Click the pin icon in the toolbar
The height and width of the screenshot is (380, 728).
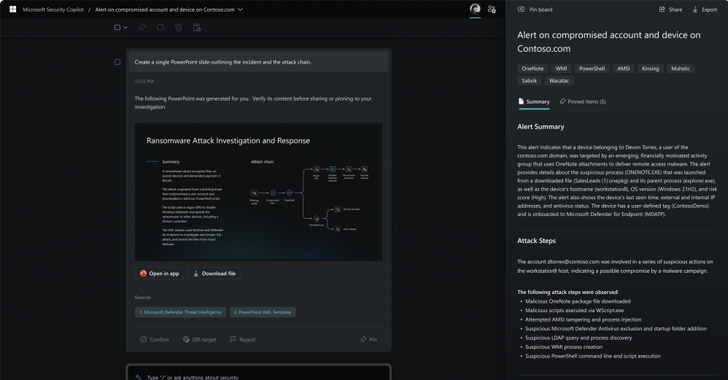[142, 27]
